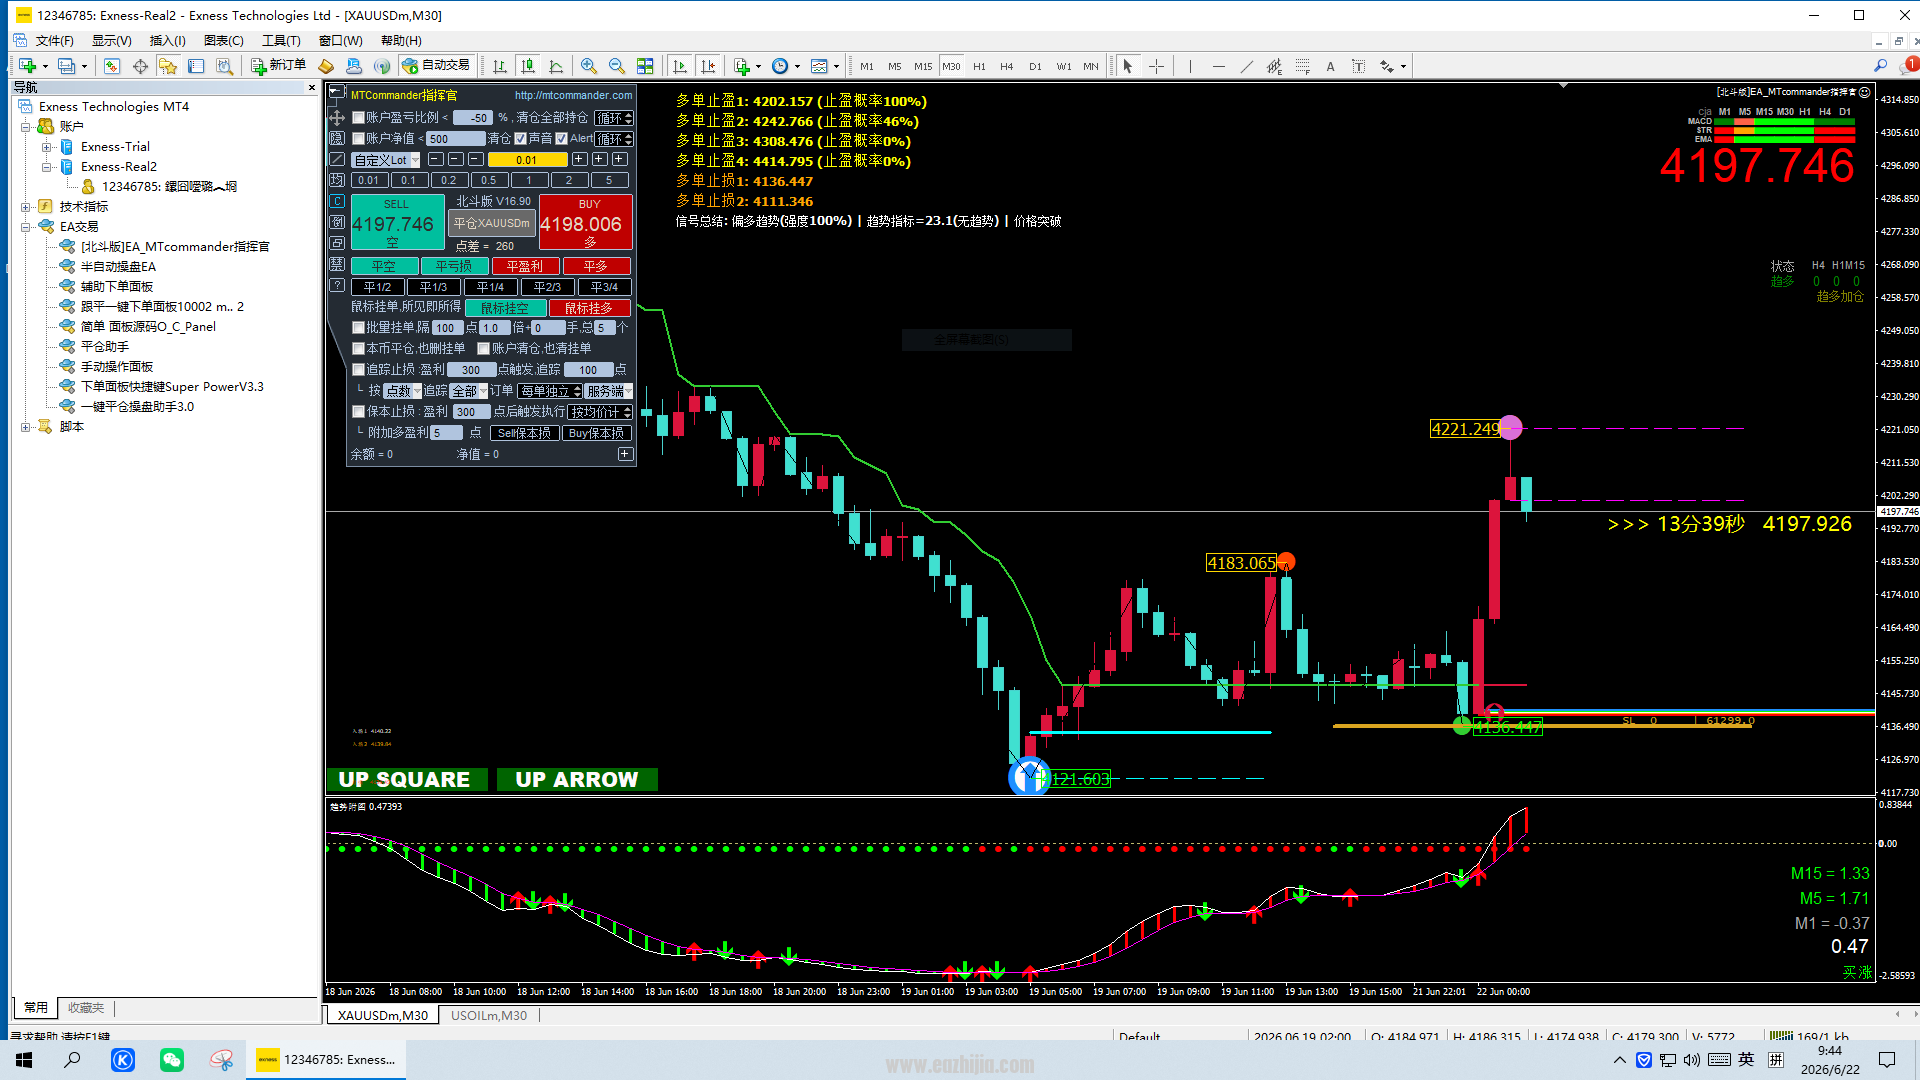Viewport: 1920px width, 1080px height.
Task: Click the 新订单 new order button
Action: [x=279, y=66]
